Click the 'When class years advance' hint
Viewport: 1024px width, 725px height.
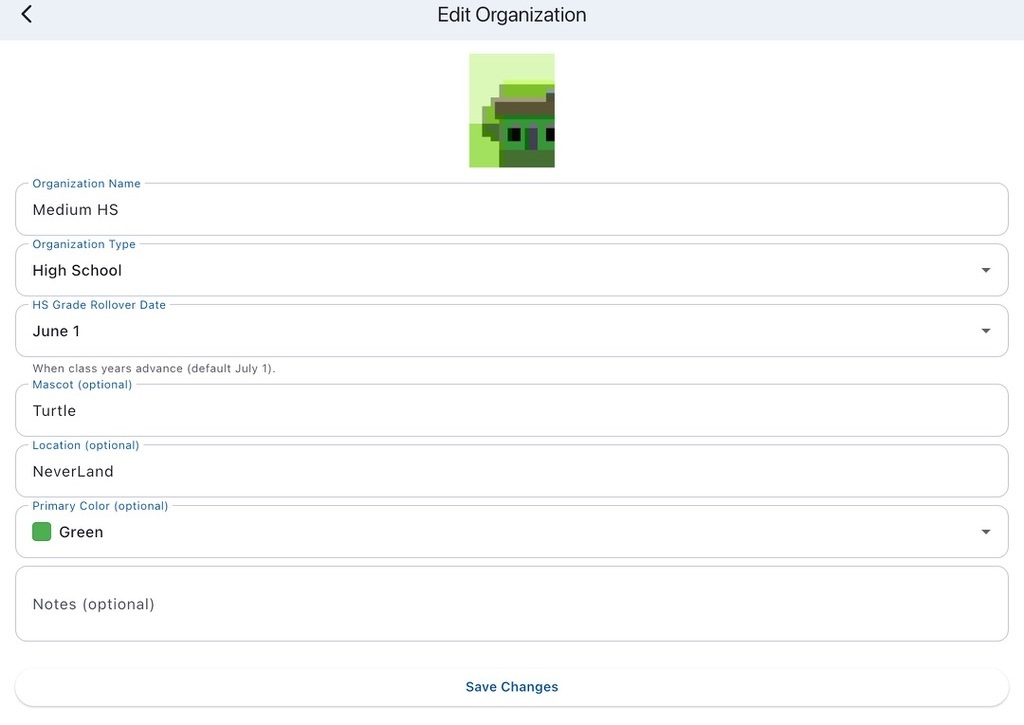(x=154, y=368)
